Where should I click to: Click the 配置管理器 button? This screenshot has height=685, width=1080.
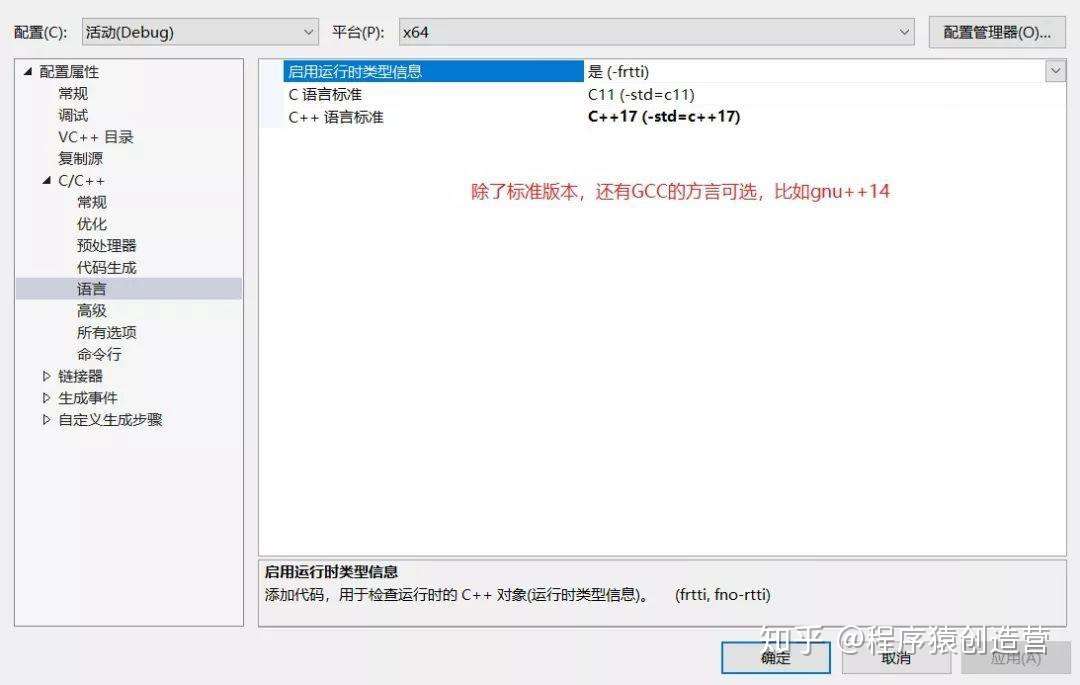[x=997, y=32]
